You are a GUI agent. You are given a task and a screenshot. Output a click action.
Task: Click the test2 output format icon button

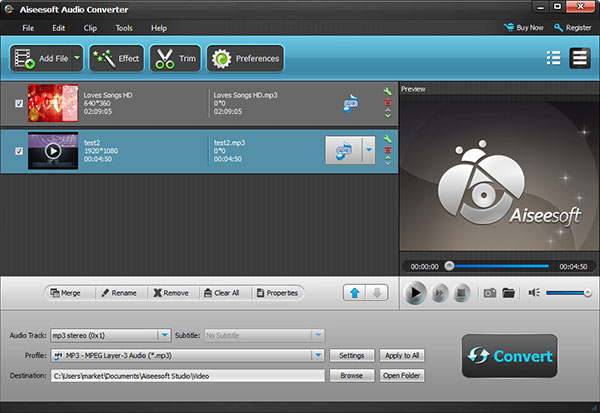pyautogui.click(x=343, y=150)
